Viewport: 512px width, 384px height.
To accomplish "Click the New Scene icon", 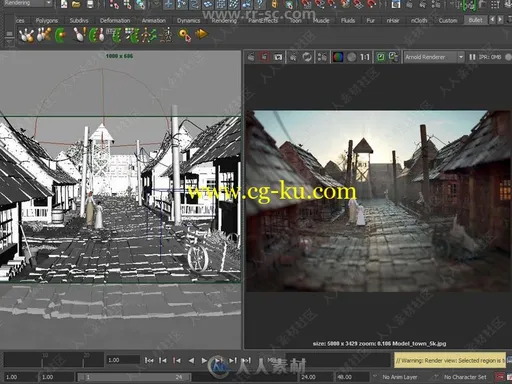I will pyautogui.click(x=64, y=4).
